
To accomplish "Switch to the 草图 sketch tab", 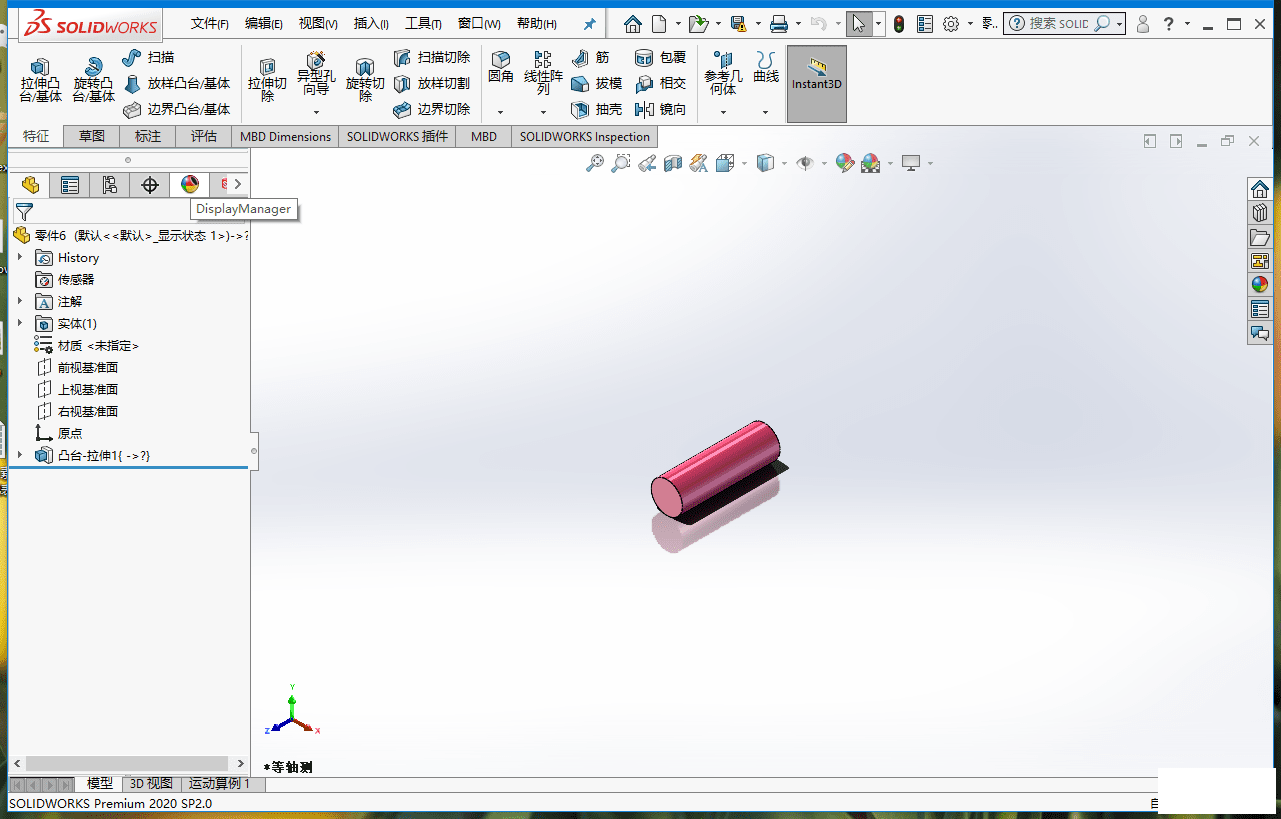I will pos(92,137).
